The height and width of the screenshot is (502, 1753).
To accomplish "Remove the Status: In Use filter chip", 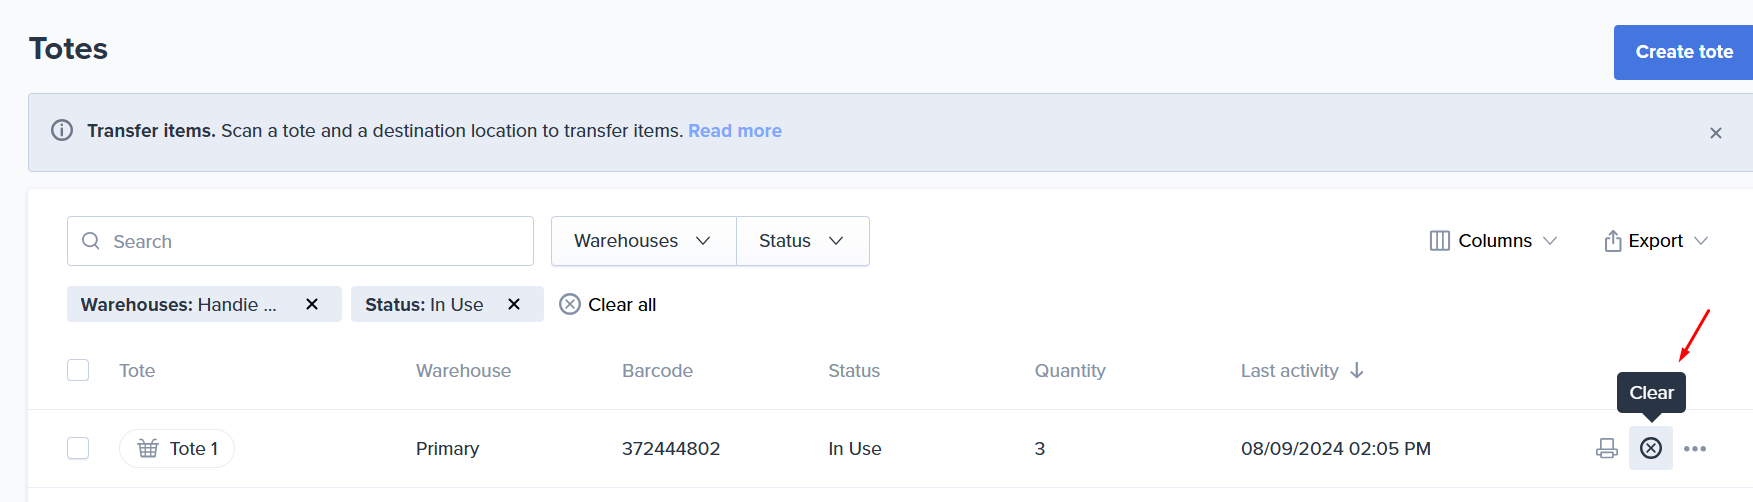I will tap(514, 304).
